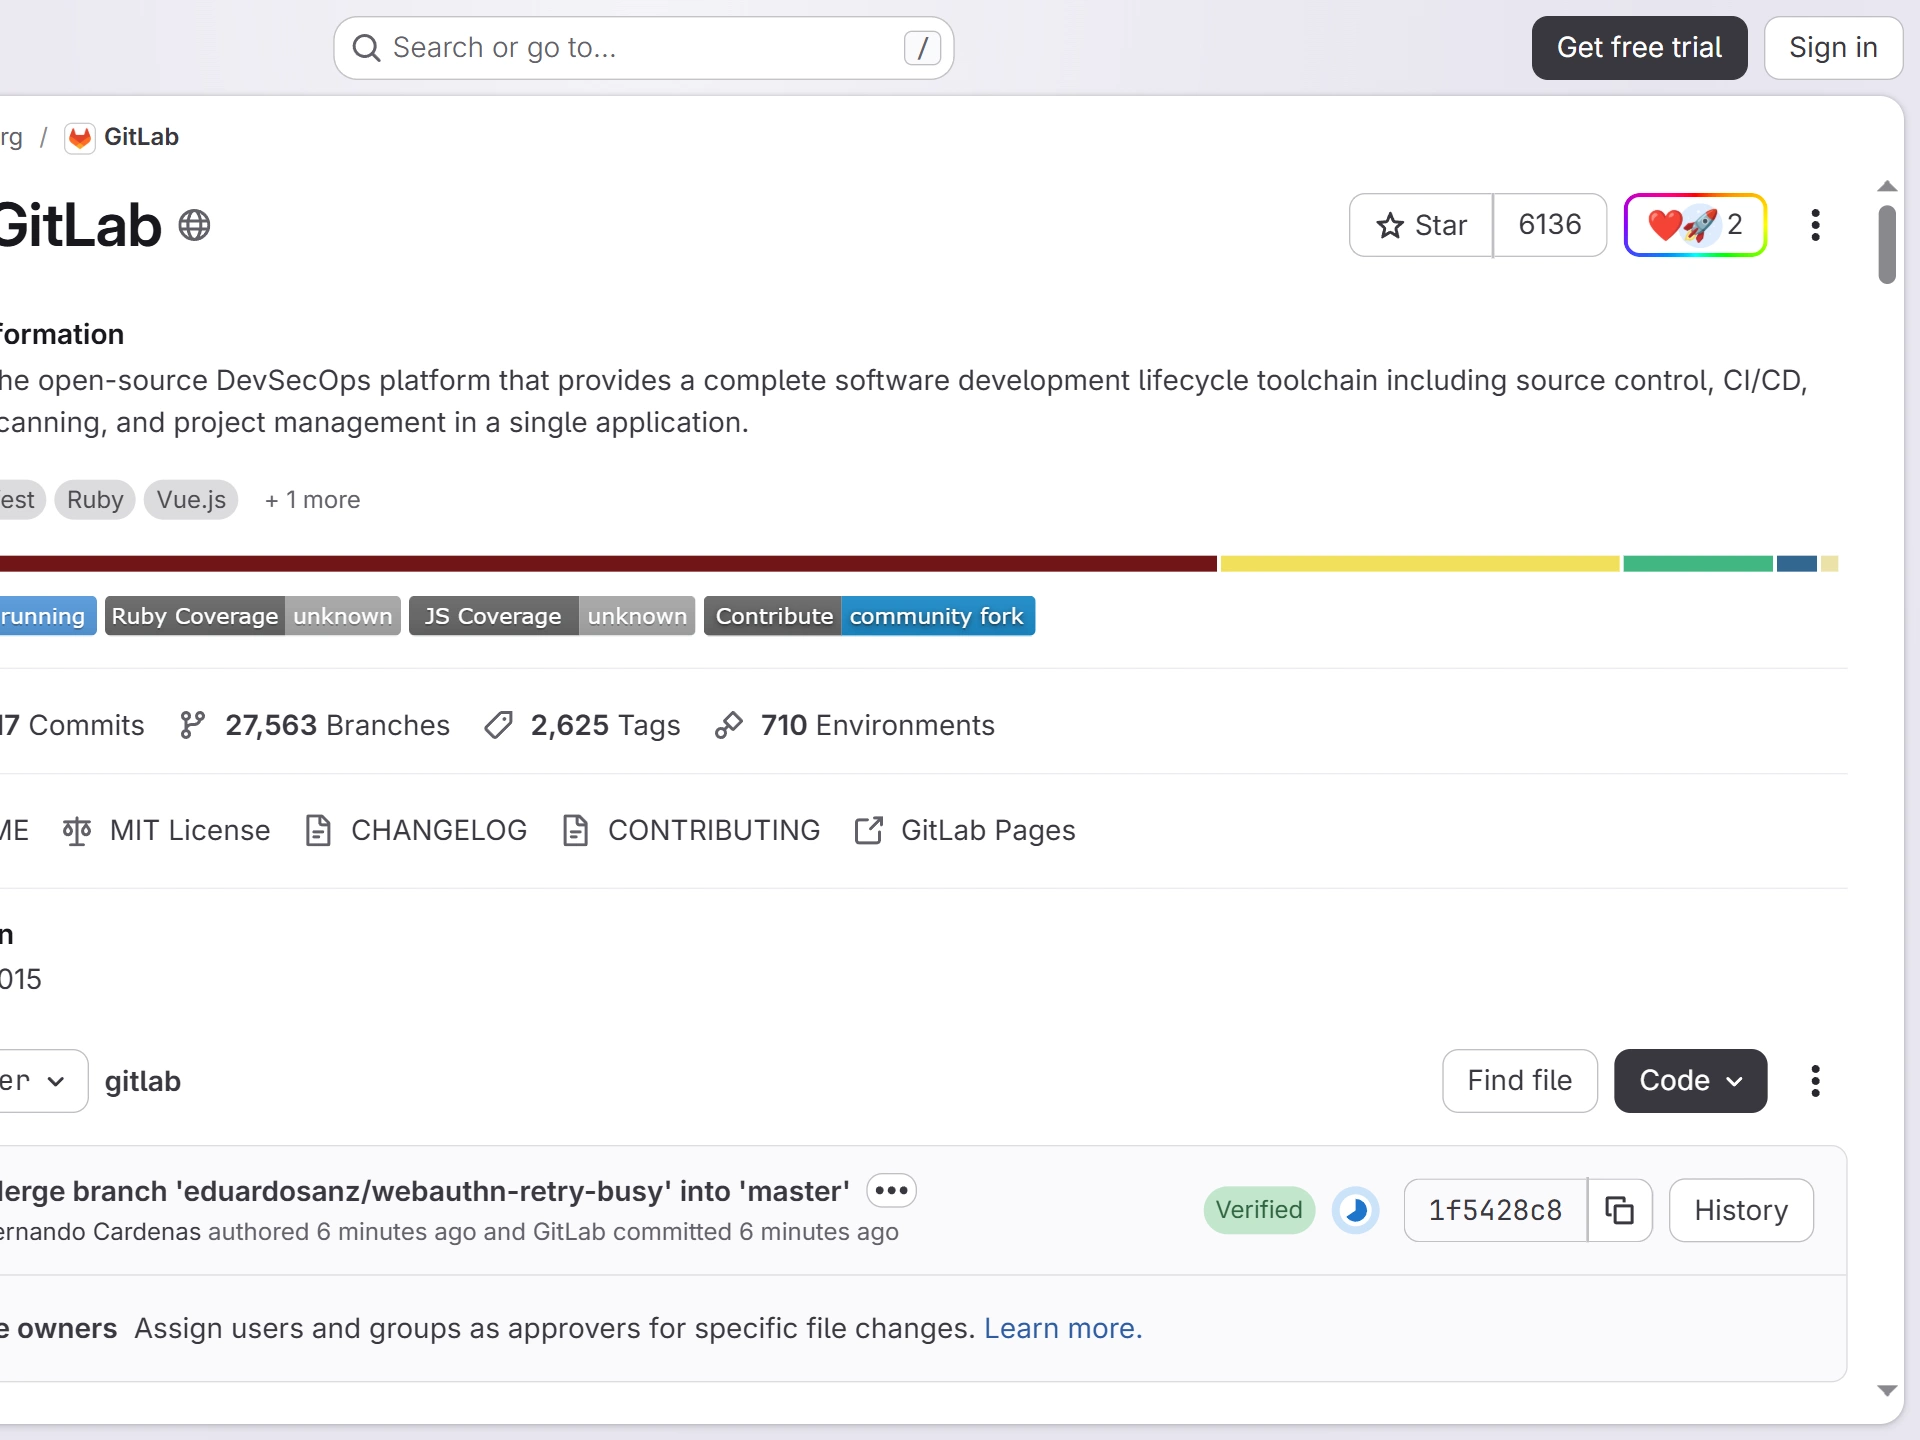1920x1440 pixels.
Task: Click the History button
Action: coord(1741,1210)
